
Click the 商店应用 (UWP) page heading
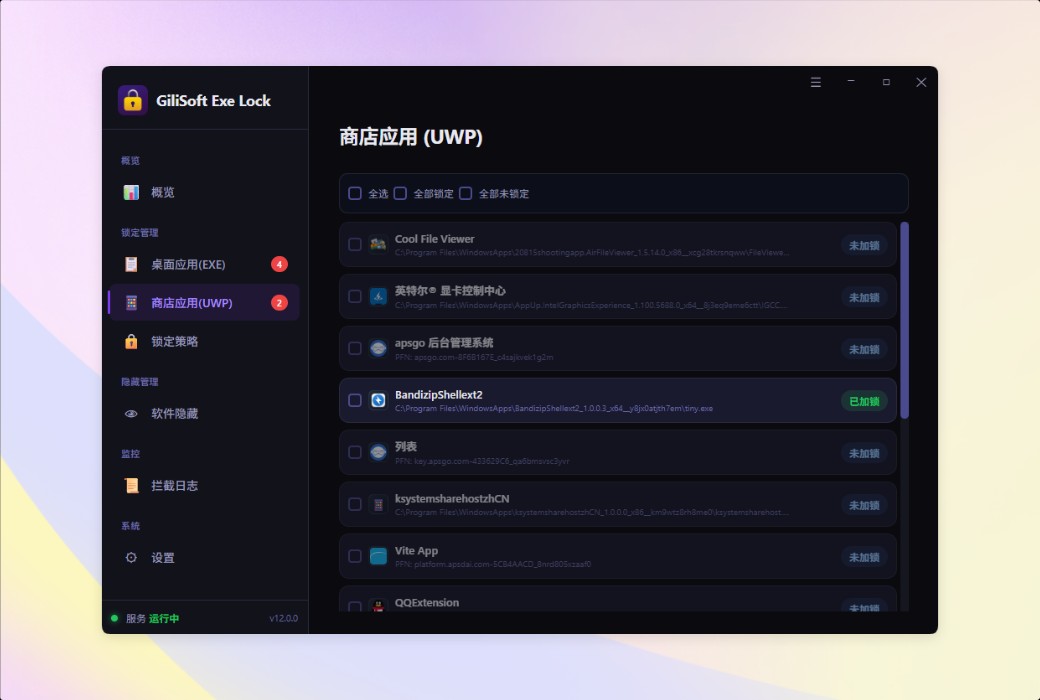click(x=411, y=137)
